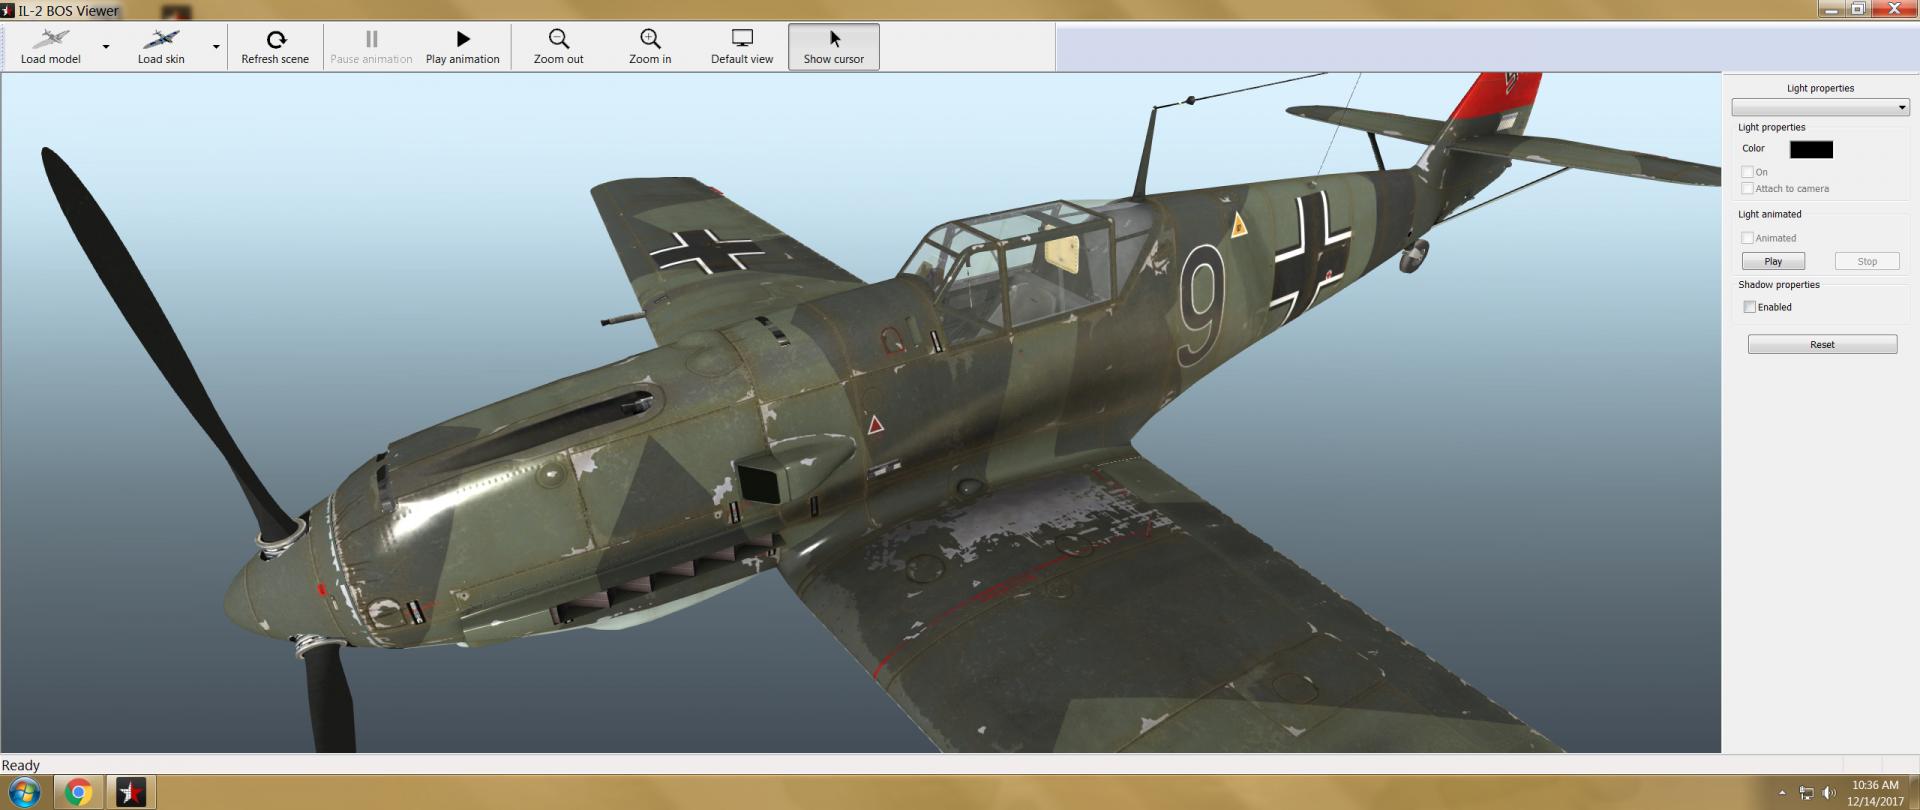The height and width of the screenshot is (810, 1920).
Task: Tick the light Animated checkbox
Action: (x=1748, y=238)
